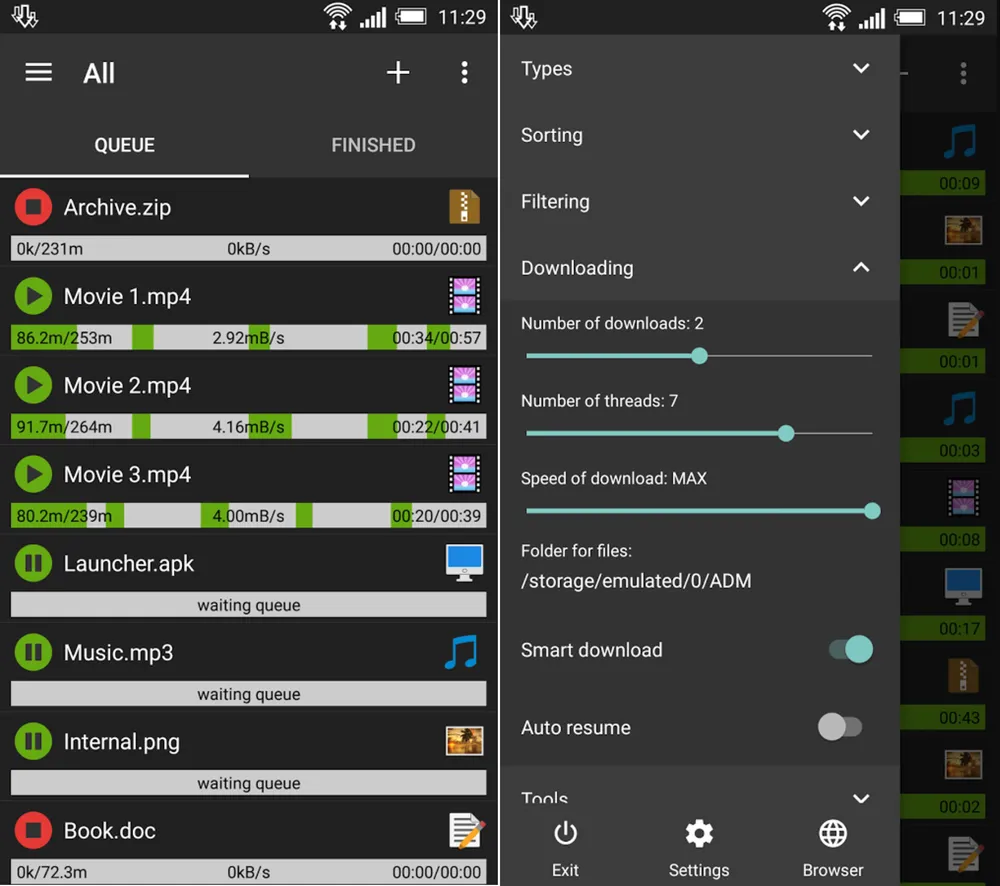Open the hamburger navigation menu
Viewport: 1000px width, 886px height.
(39, 73)
